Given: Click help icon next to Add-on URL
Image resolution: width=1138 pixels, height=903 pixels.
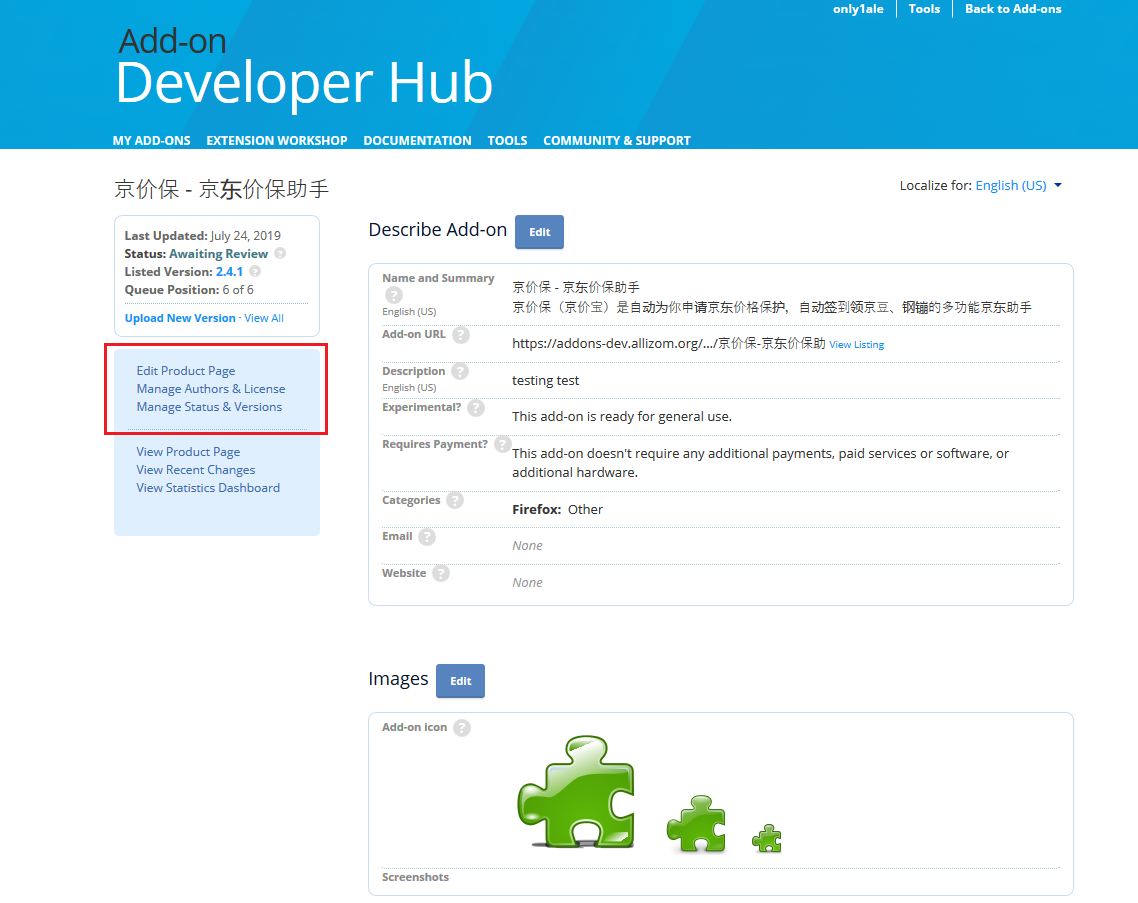Looking at the screenshot, I should 461,335.
